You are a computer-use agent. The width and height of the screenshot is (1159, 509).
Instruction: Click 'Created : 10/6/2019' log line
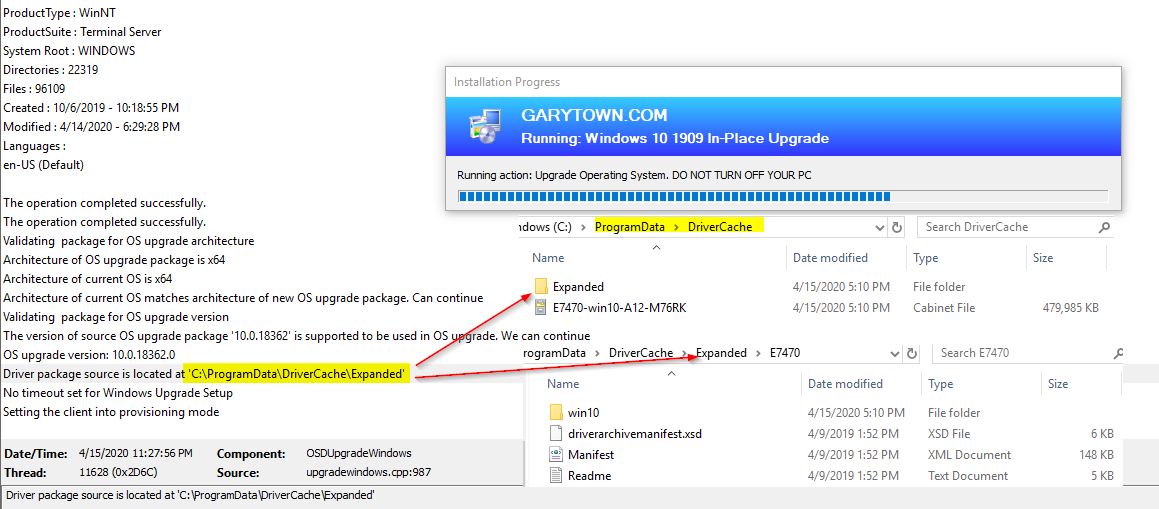click(x=91, y=108)
